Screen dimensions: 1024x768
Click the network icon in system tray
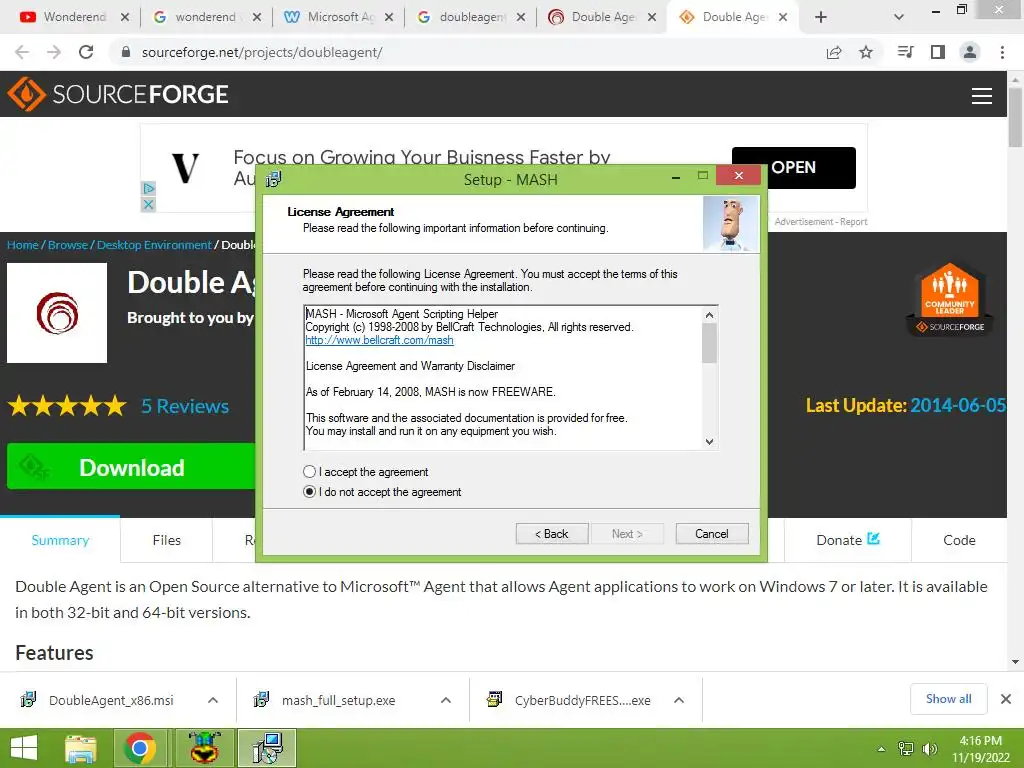906,749
